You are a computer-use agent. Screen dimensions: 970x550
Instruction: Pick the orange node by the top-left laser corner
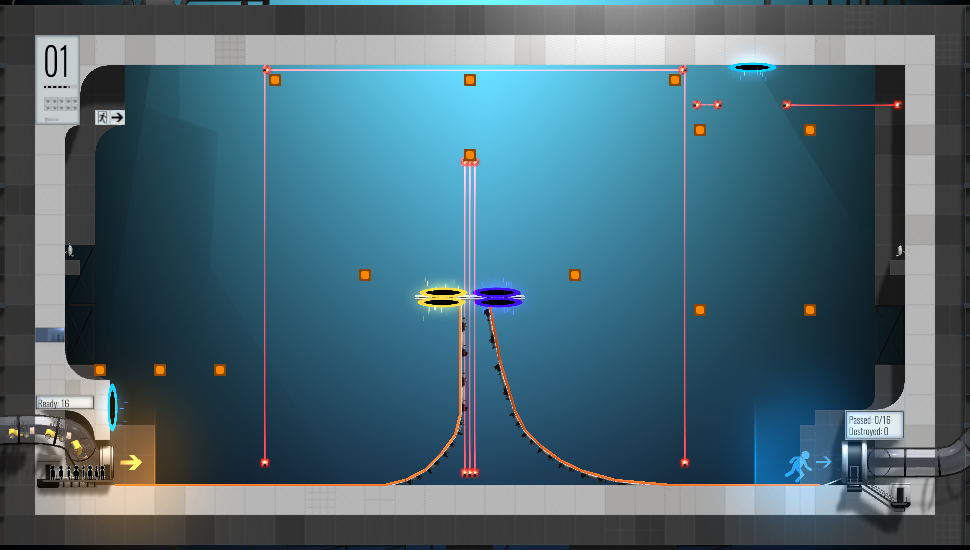click(x=275, y=80)
